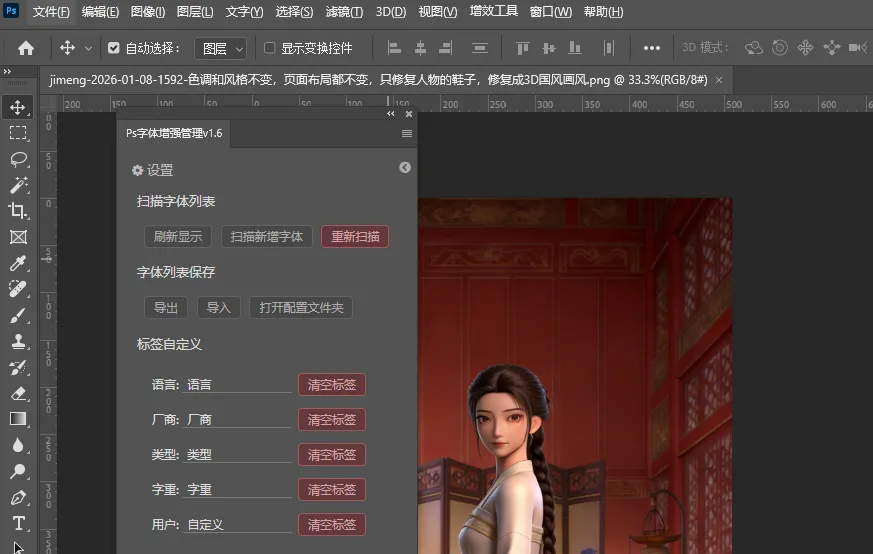
Task: Click the 类型 label input field
Action: click(237, 454)
